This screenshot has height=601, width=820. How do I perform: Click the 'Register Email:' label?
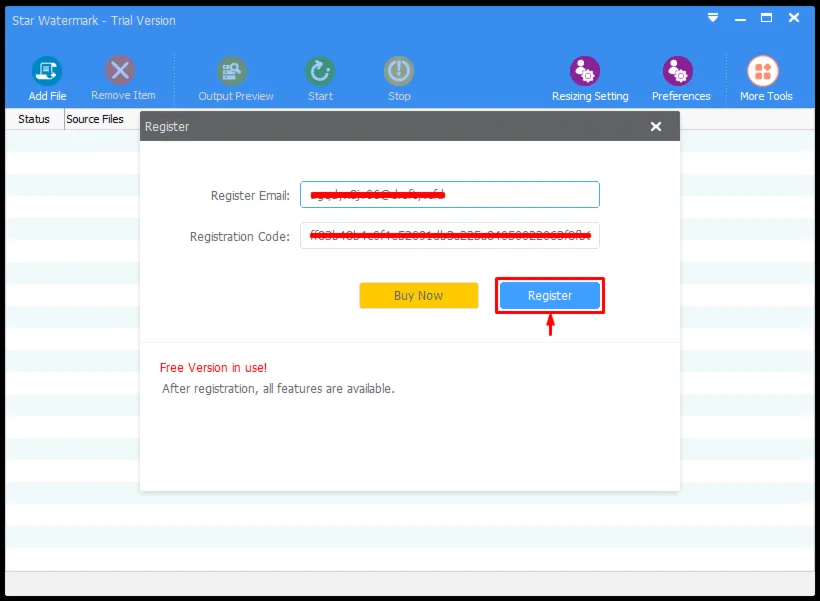(x=250, y=196)
